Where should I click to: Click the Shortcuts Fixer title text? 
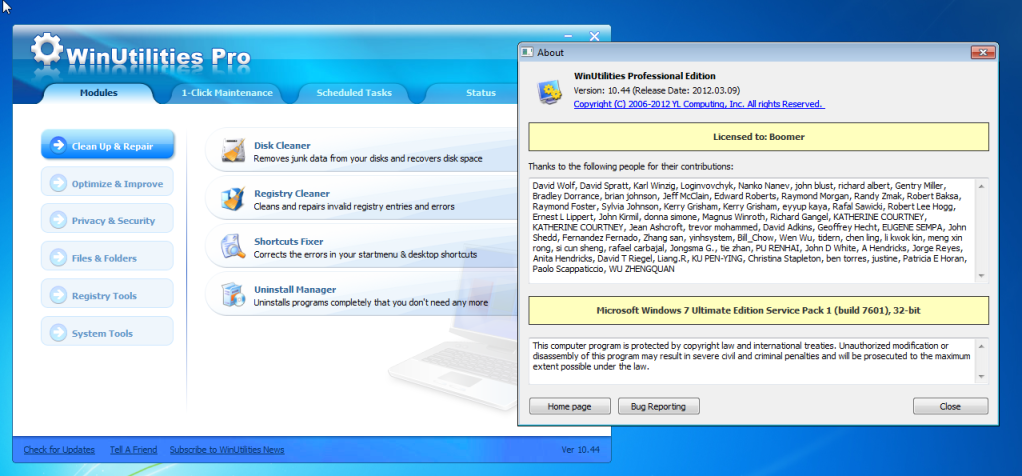point(289,241)
